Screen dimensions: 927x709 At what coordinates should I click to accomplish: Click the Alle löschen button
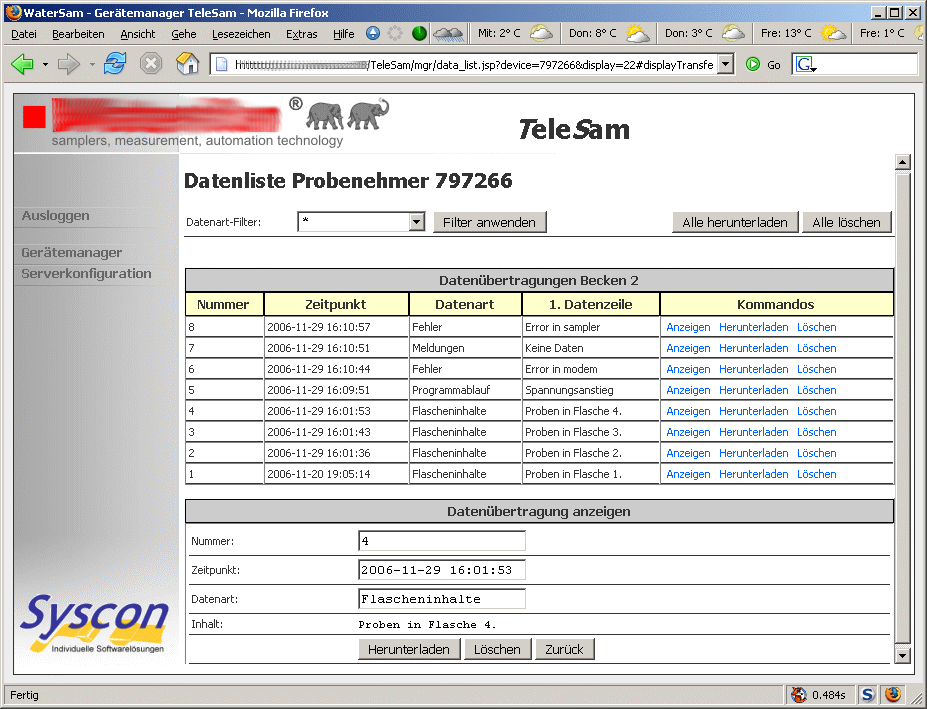[x=847, y=222]
